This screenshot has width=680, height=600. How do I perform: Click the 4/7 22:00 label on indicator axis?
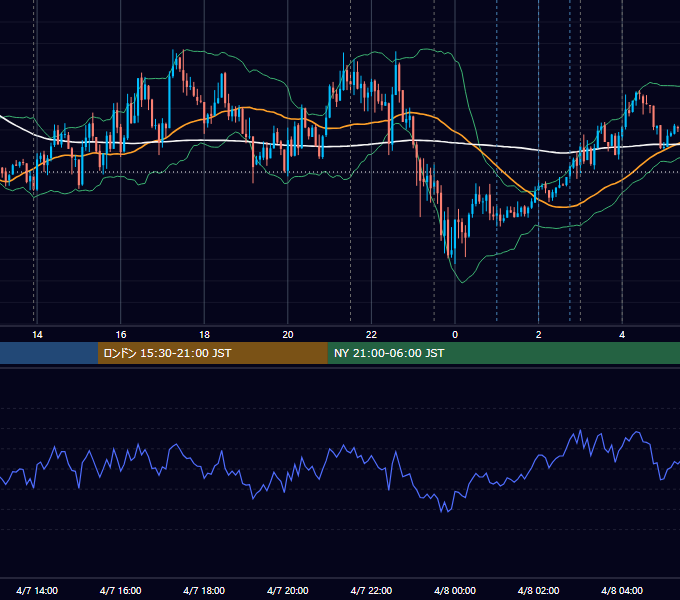pos(371,590)
